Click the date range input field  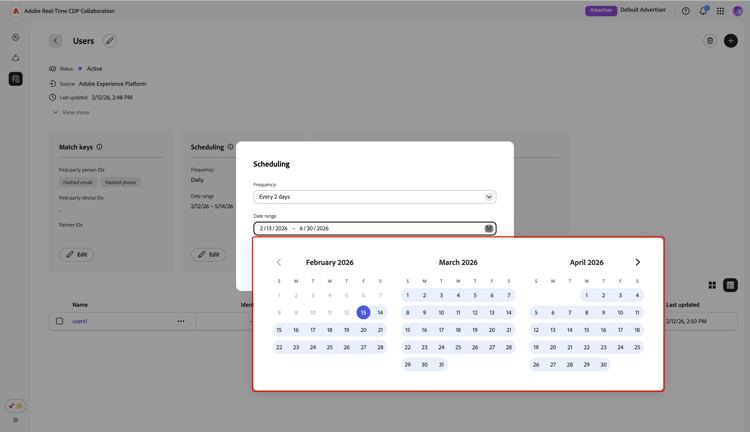pyautogui.click(x=375, y=228)
